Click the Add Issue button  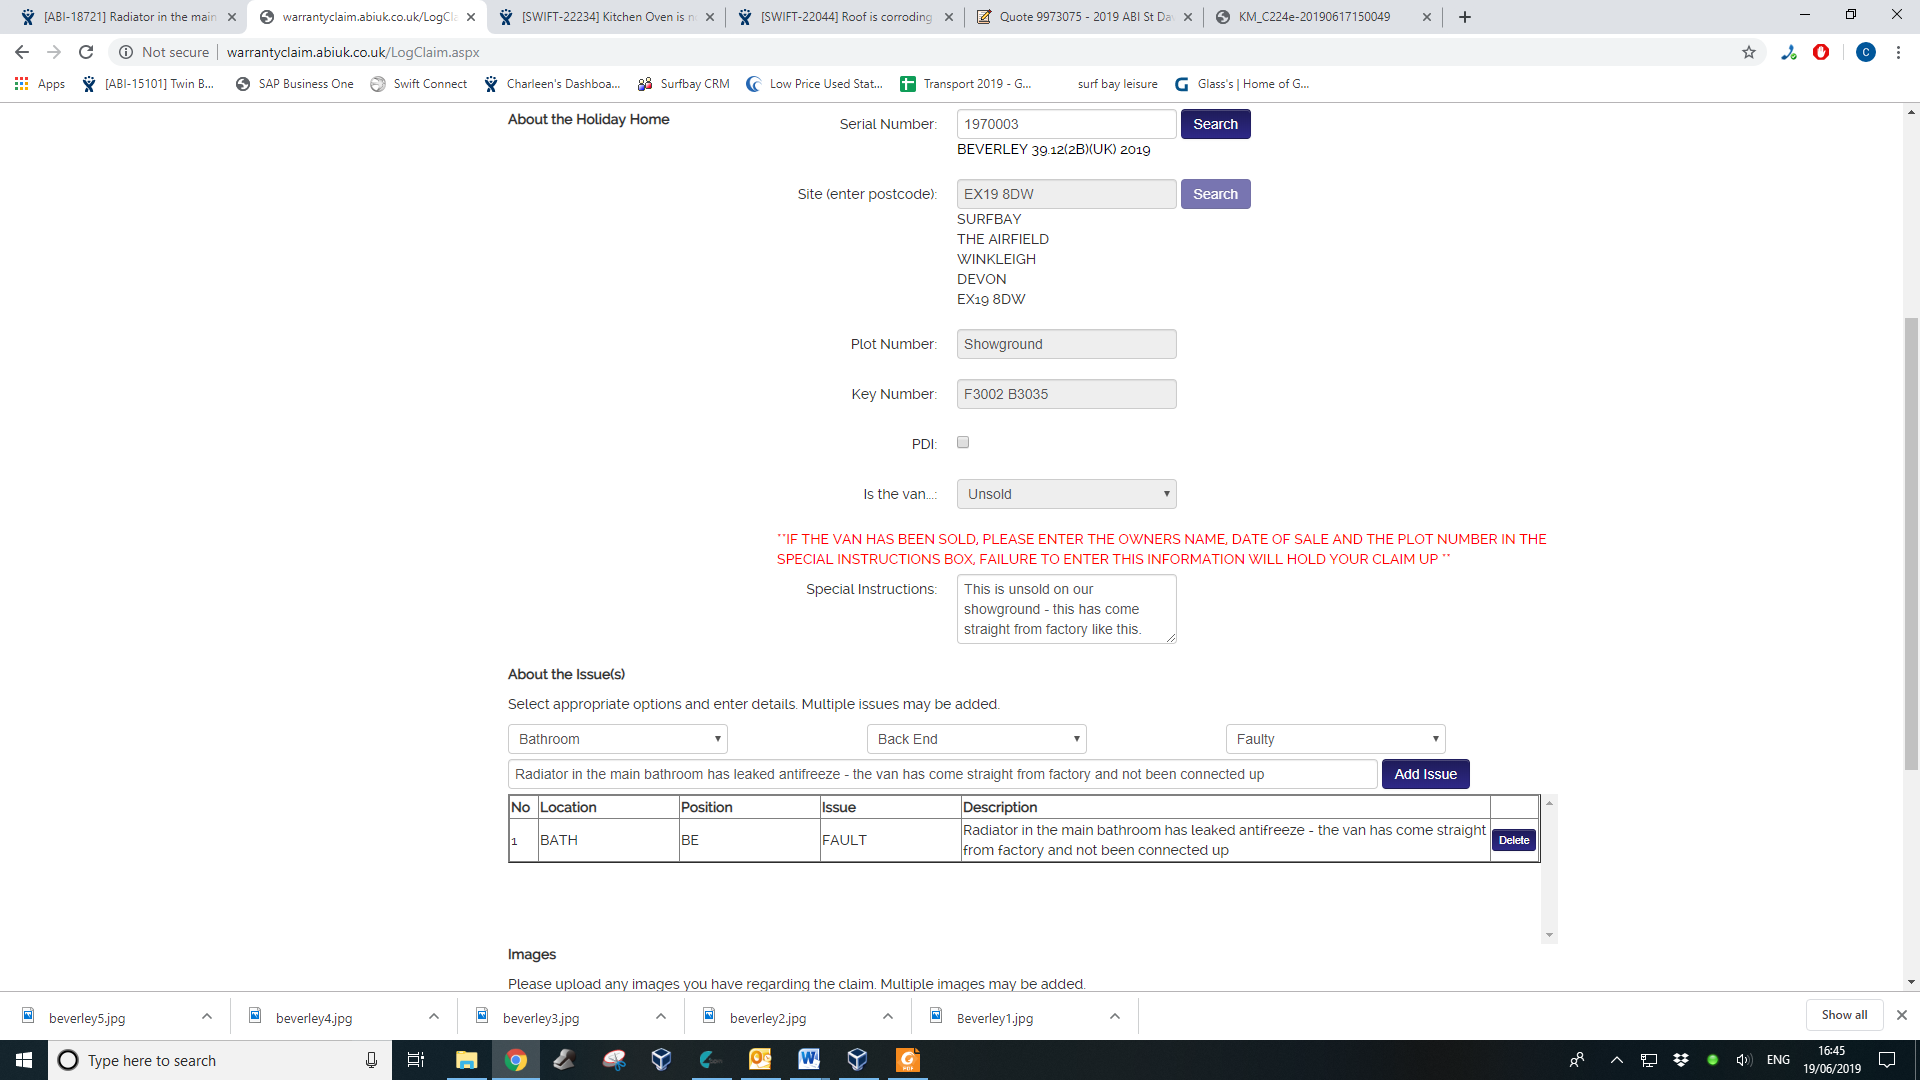click(1425, 774)
